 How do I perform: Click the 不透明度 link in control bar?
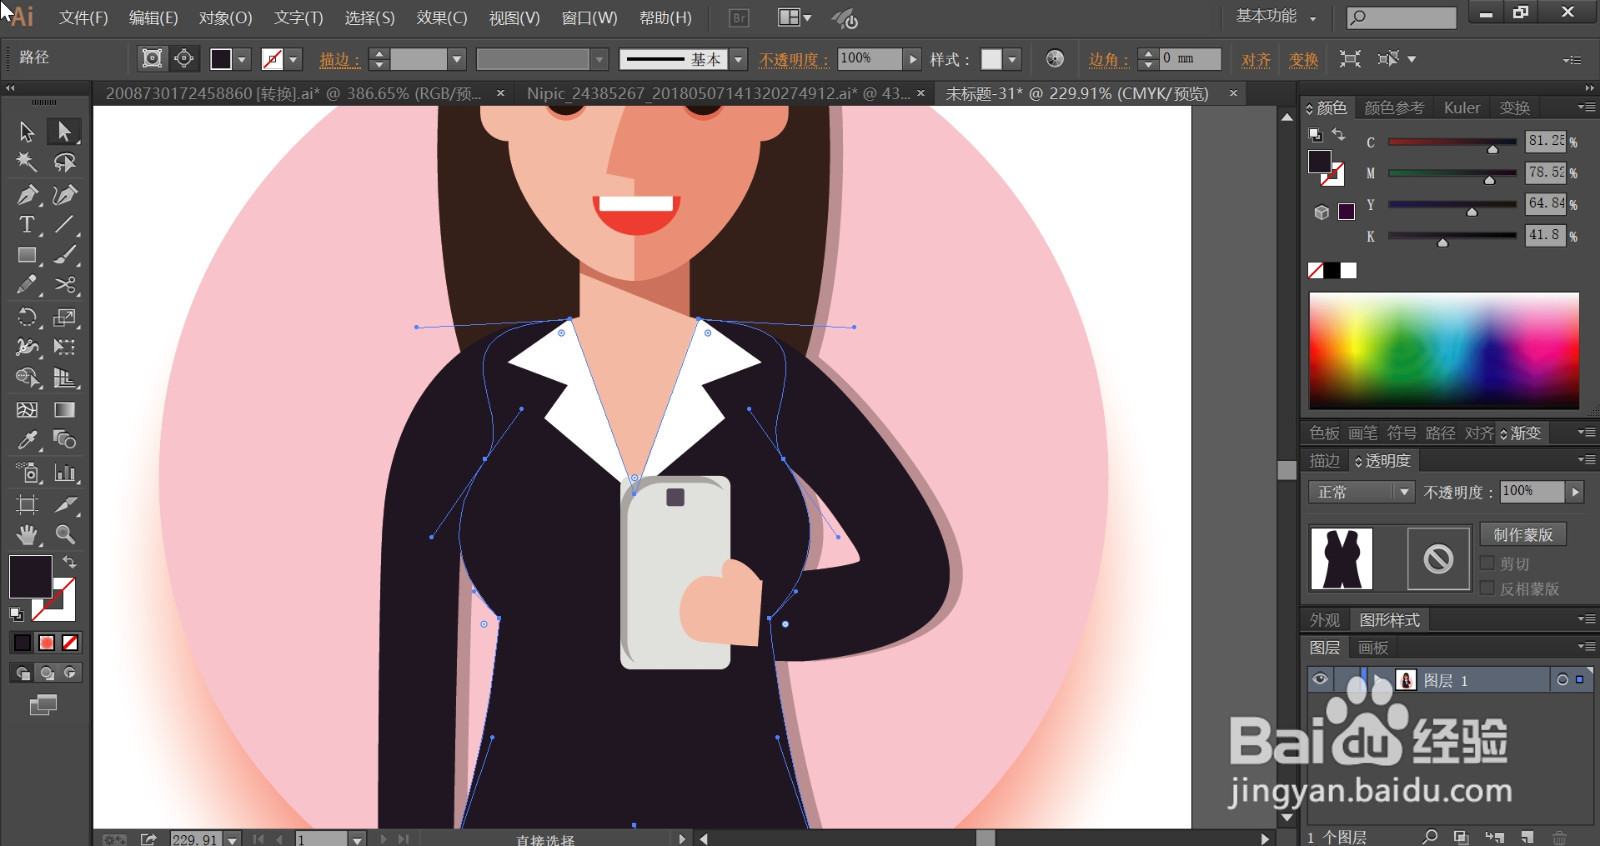tap(794, 60)
